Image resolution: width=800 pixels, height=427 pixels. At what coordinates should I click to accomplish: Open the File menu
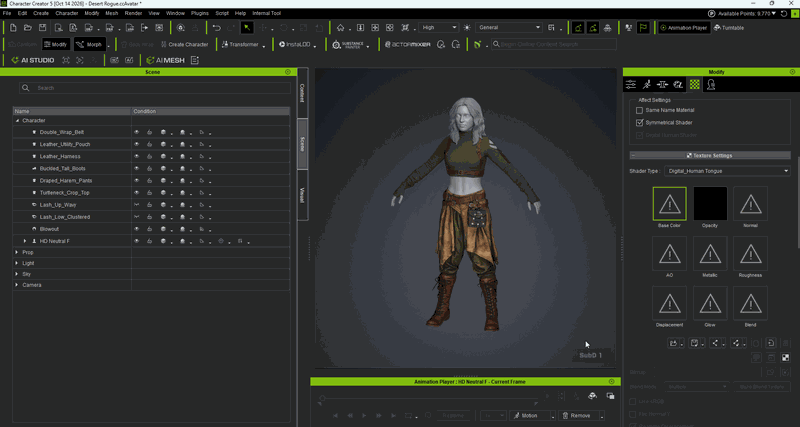[x=7, y=13]
